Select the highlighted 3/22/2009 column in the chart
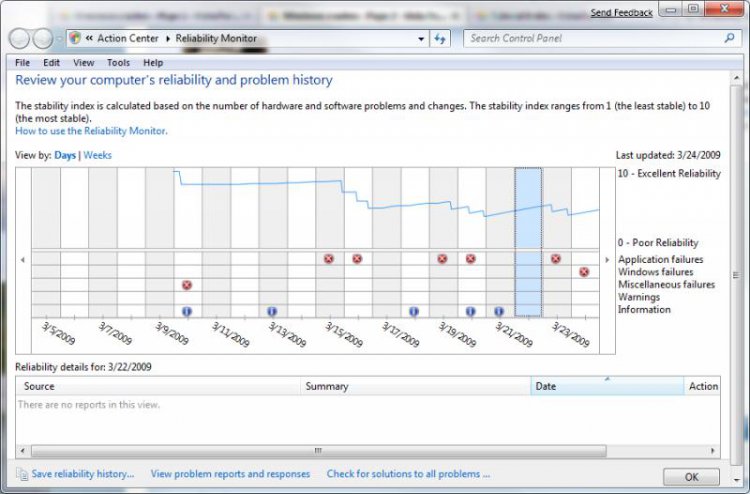This screenshot has height=494, width=750. coord(528,242)
